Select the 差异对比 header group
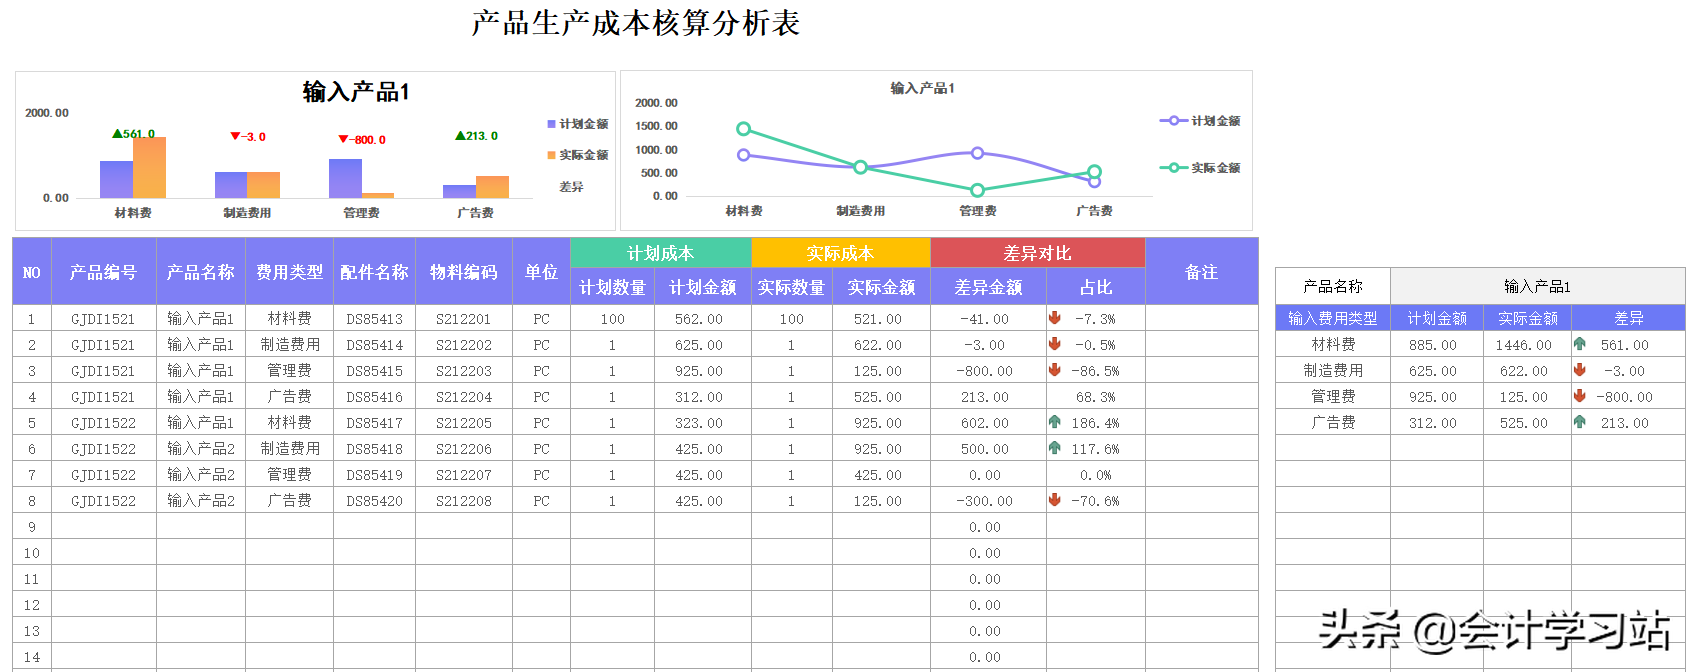Image resolution: width=1691 pixels, height=672 pixels. [x=1037, y=253]
